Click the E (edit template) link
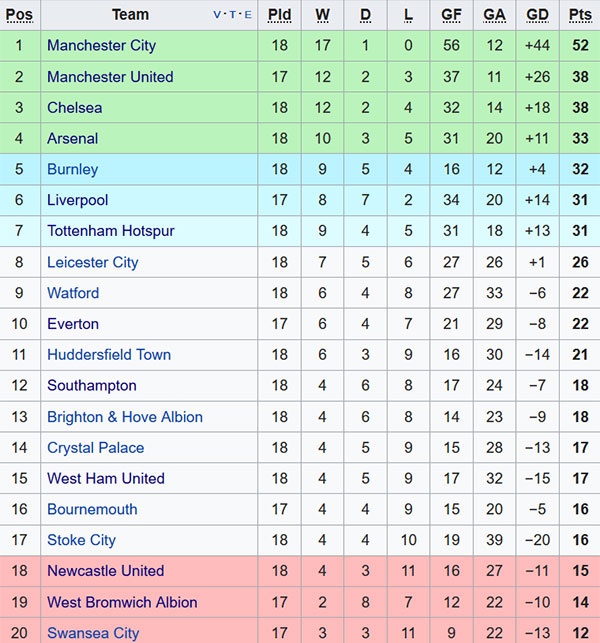Screen dimensions: 600x643 tap(247, 16)
